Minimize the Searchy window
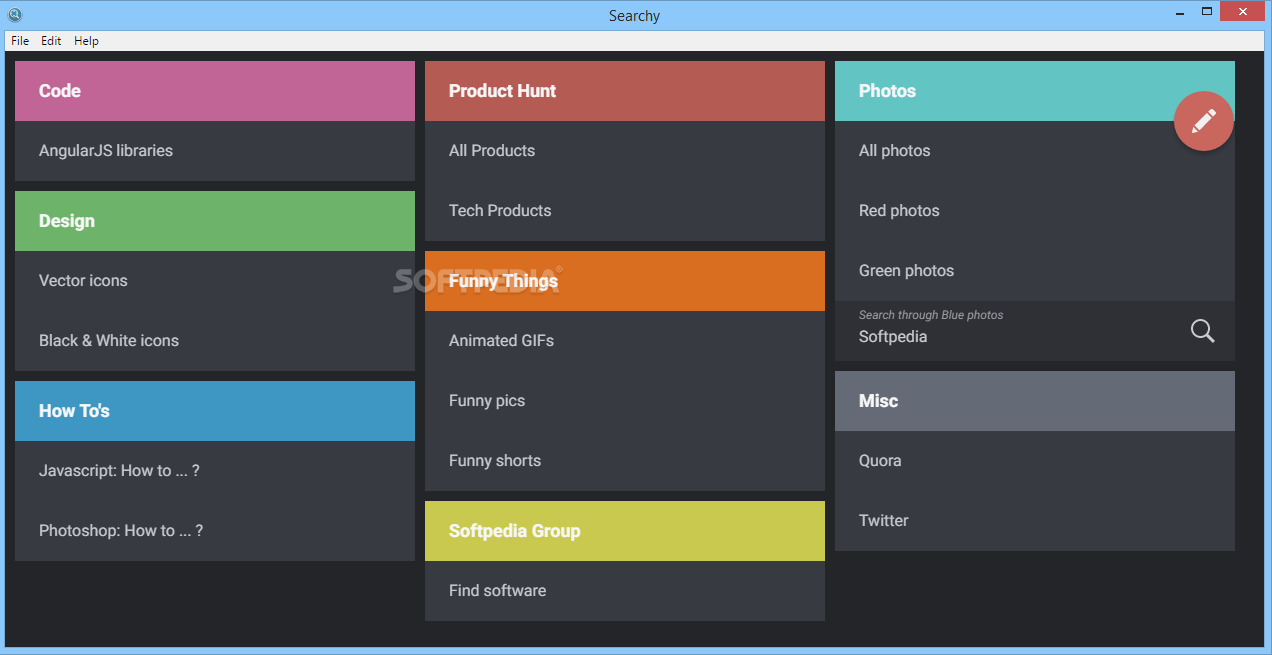 click(1180, 12)
